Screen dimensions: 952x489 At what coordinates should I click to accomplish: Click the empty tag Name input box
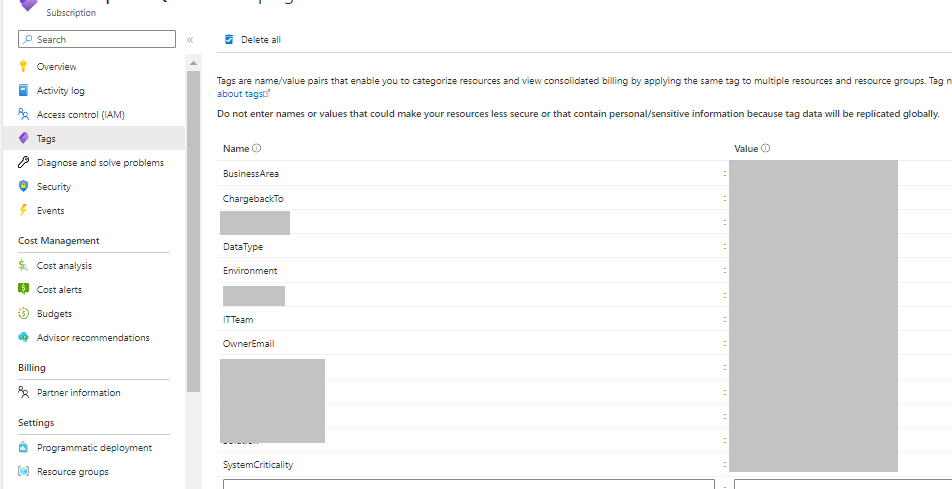[468, 485]
